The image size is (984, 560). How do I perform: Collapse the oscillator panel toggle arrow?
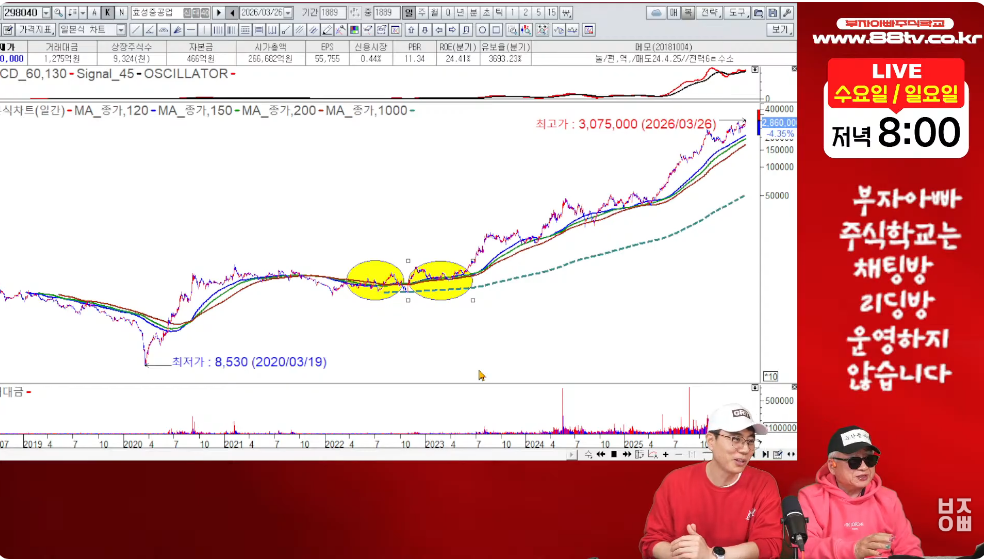[755, 70]
